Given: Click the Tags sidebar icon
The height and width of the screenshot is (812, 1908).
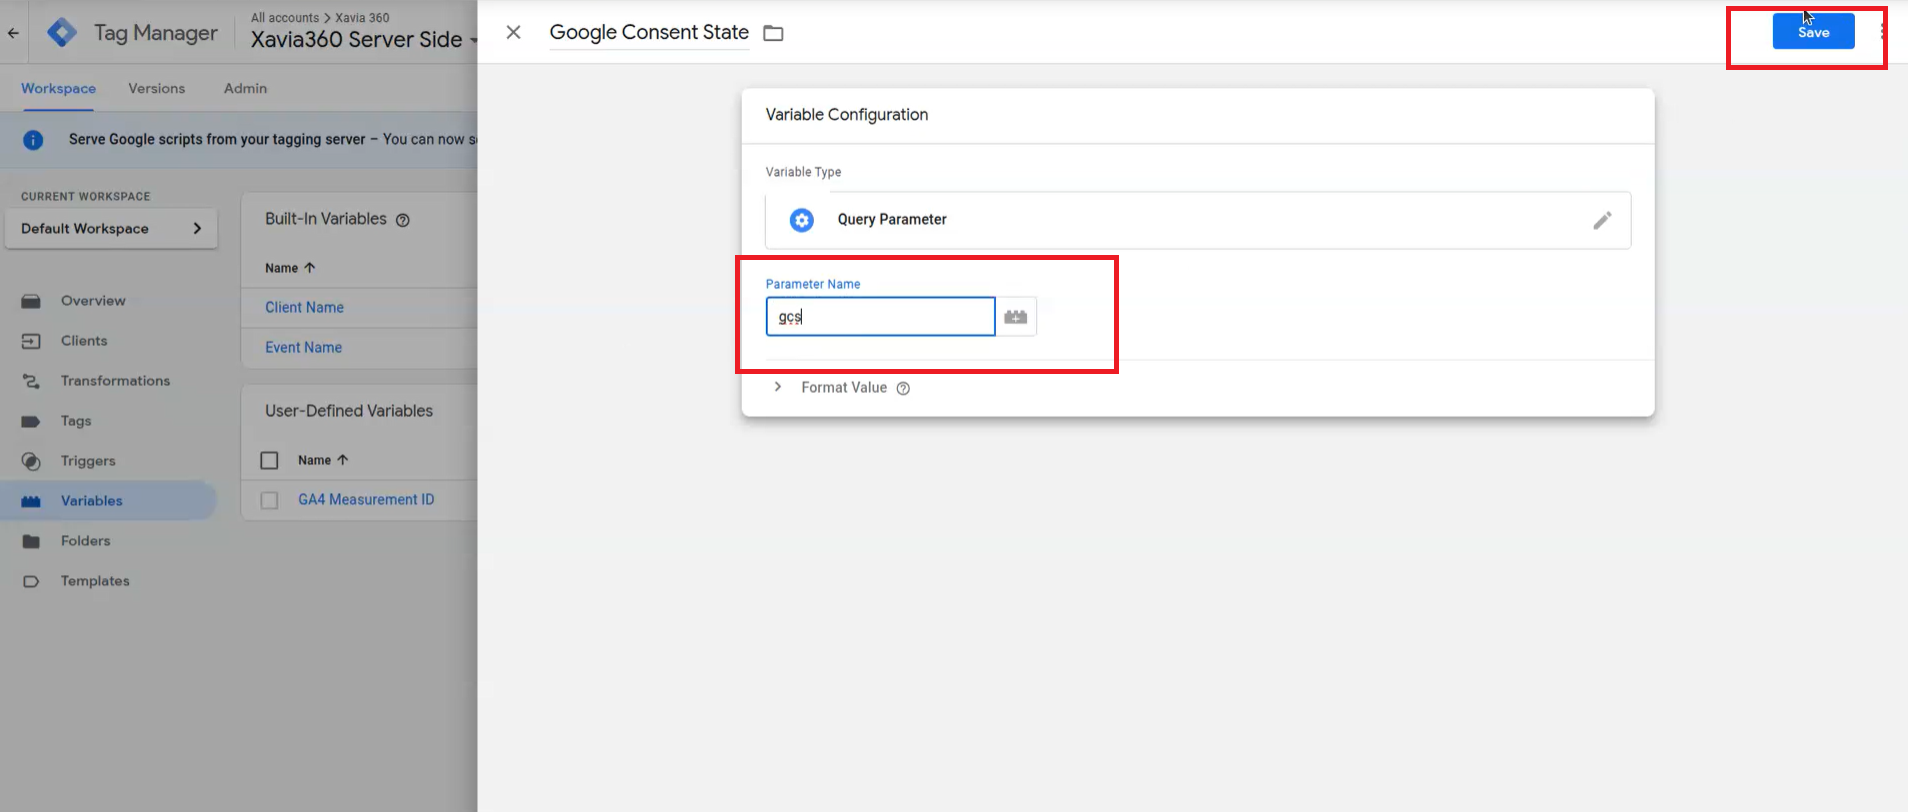Looking at the screenshot, I should (x=31, y=421).
